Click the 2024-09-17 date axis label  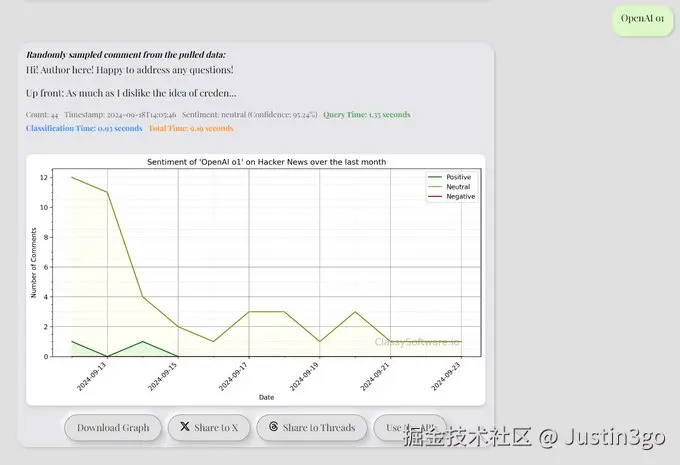click(233, 377)
